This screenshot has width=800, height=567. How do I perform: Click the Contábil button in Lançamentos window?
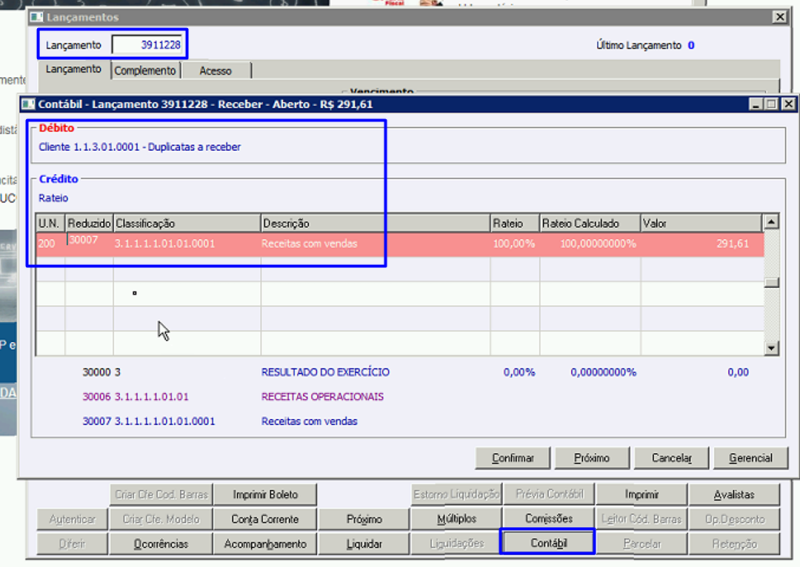coord(548,543)
